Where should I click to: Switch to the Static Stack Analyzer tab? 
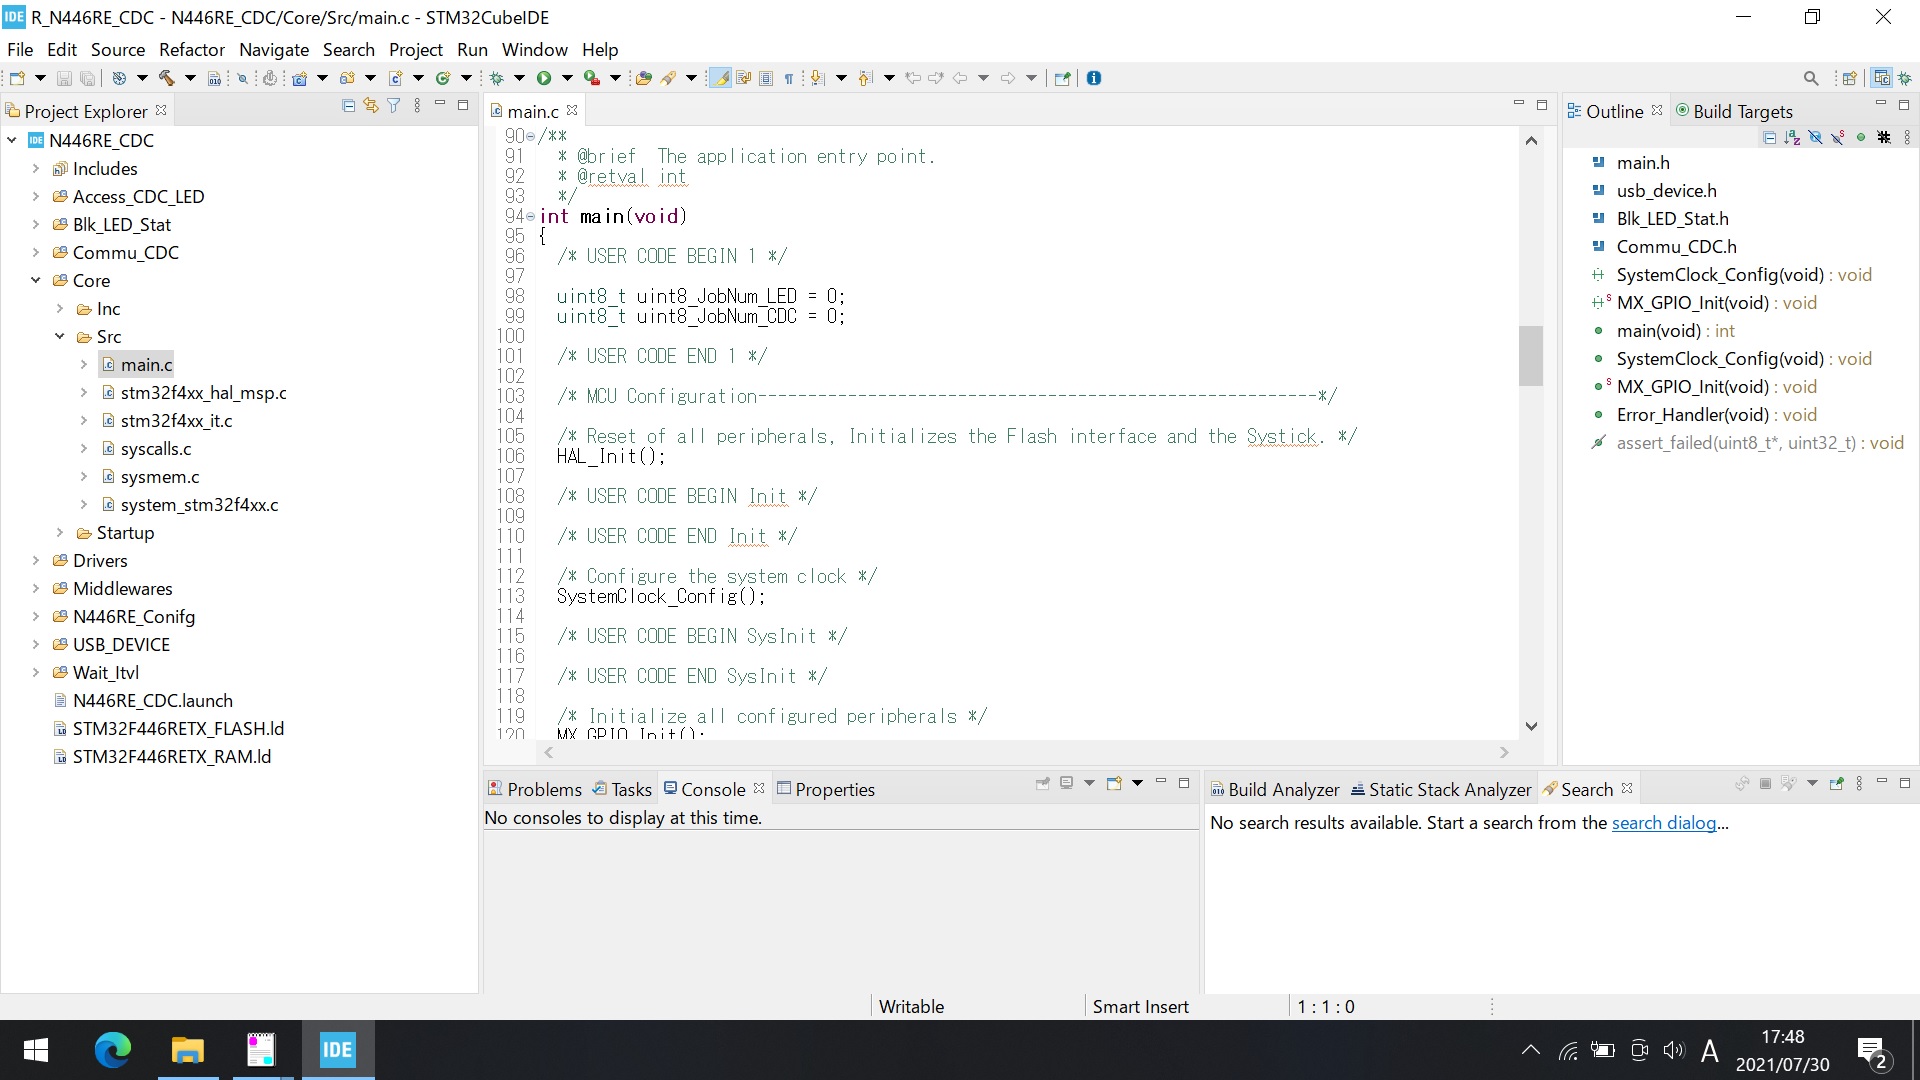(x=1440, y=789)
